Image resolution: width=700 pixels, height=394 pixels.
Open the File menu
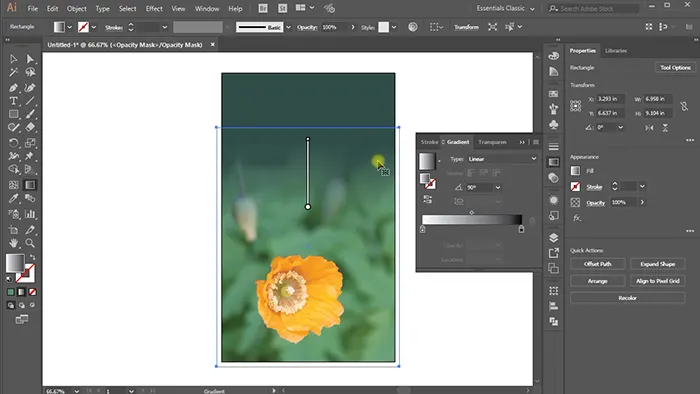(33, 8)
